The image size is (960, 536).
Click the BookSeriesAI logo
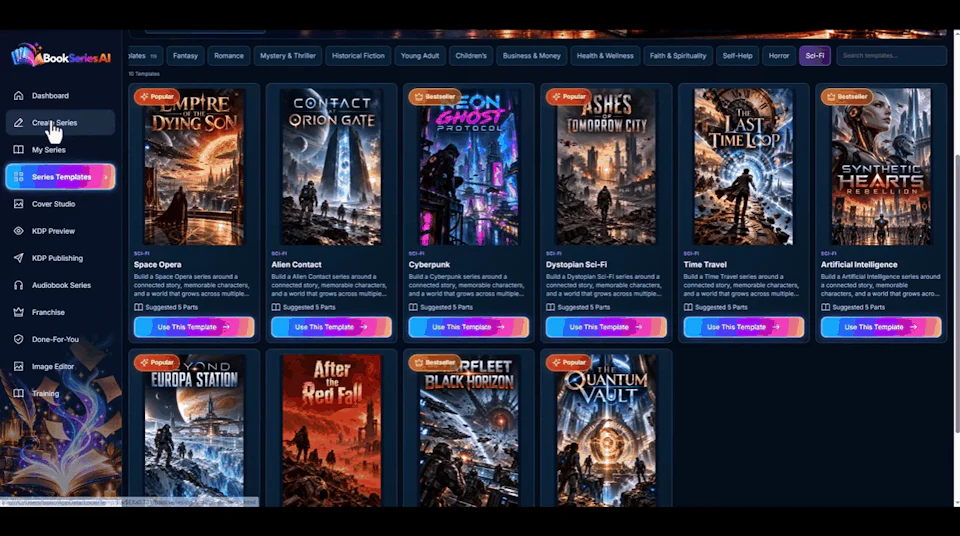coord(61,56)
